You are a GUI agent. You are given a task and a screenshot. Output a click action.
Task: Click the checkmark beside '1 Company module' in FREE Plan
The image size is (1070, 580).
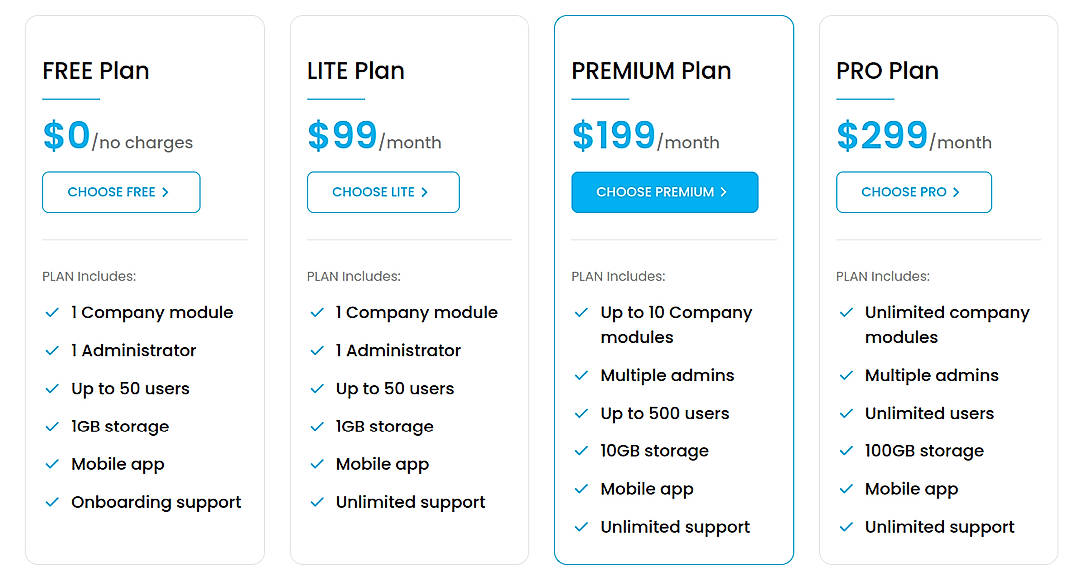53,312
